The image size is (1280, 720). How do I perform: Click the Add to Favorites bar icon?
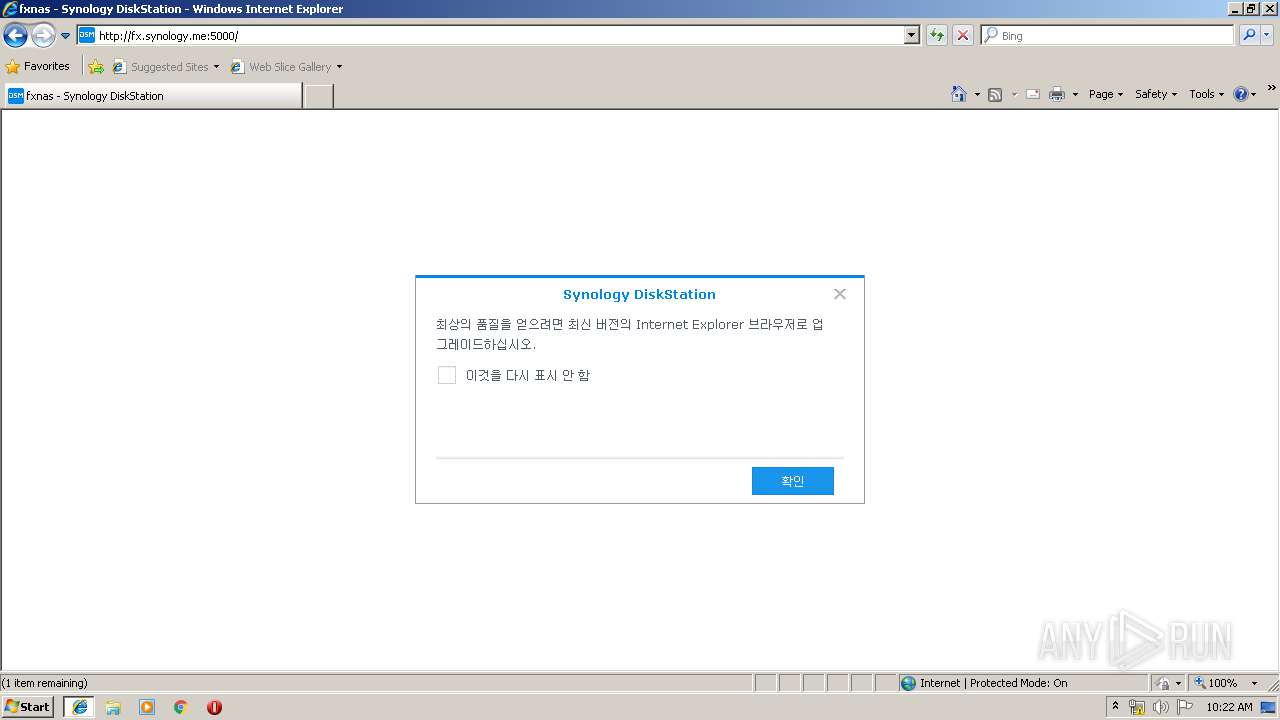click(x=96, y=67)
